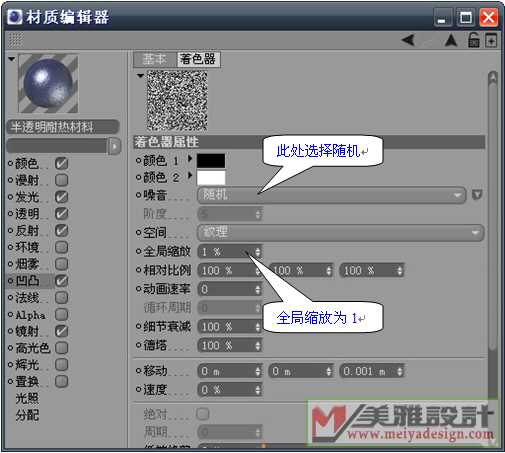Toggle the lock icon in toolbar
Image resolution: width=505 pixels, height=453 pixels.
pos(473,40)
